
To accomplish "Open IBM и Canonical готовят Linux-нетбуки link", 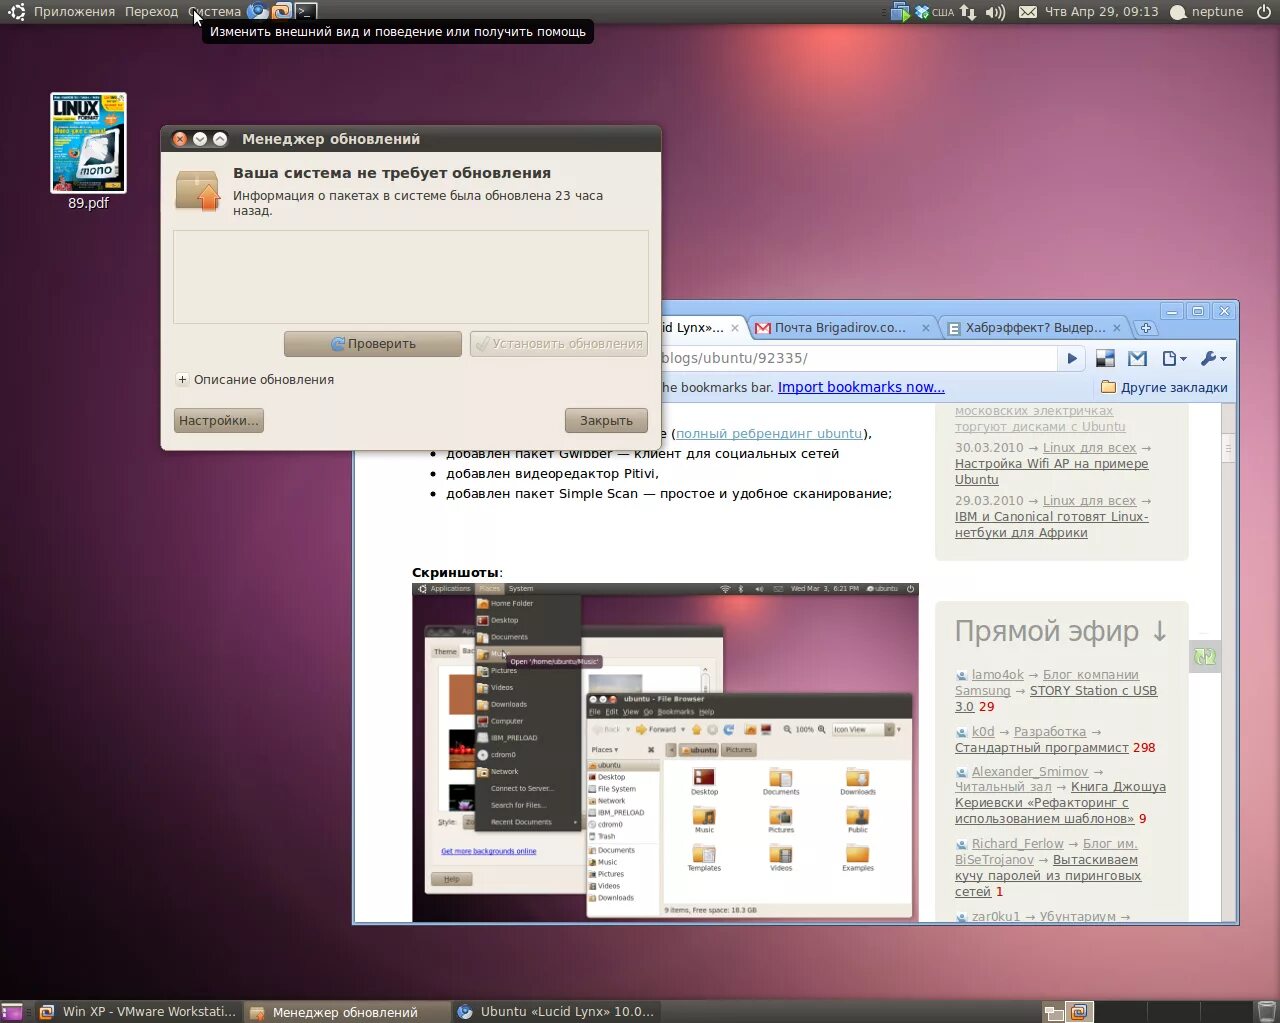I will coord(1051,525).
